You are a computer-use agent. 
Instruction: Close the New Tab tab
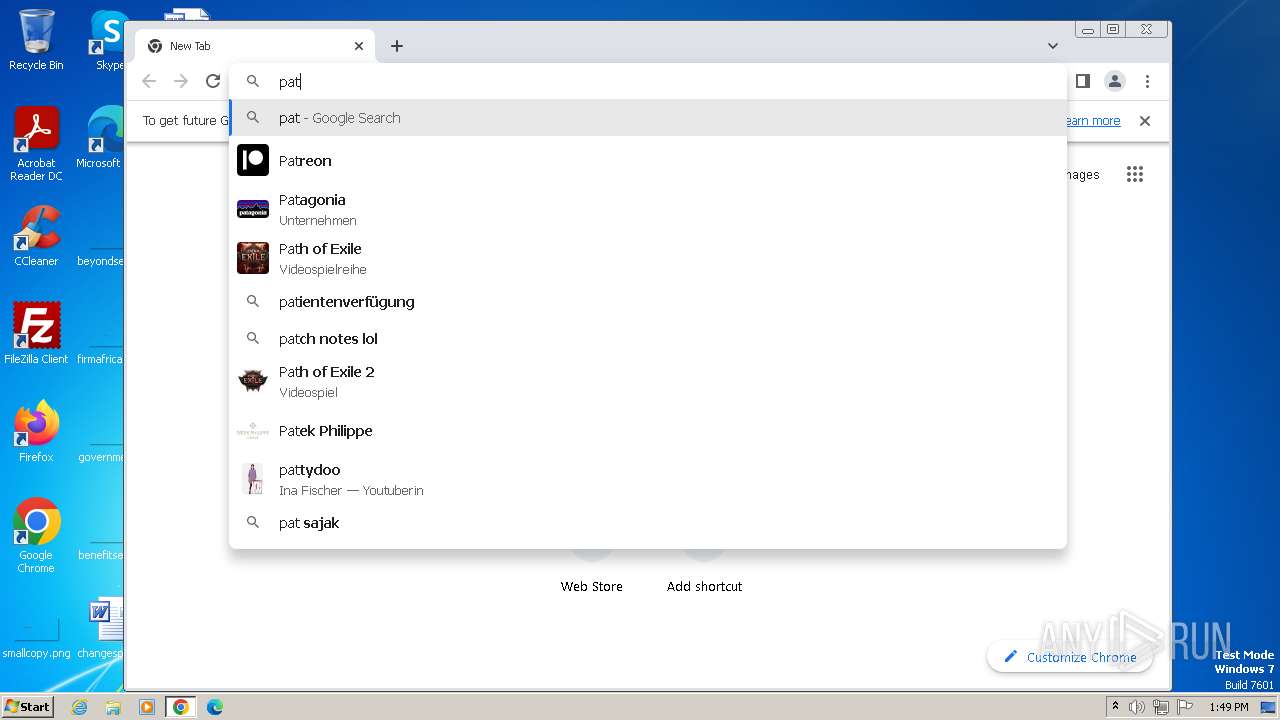[359, 46]
